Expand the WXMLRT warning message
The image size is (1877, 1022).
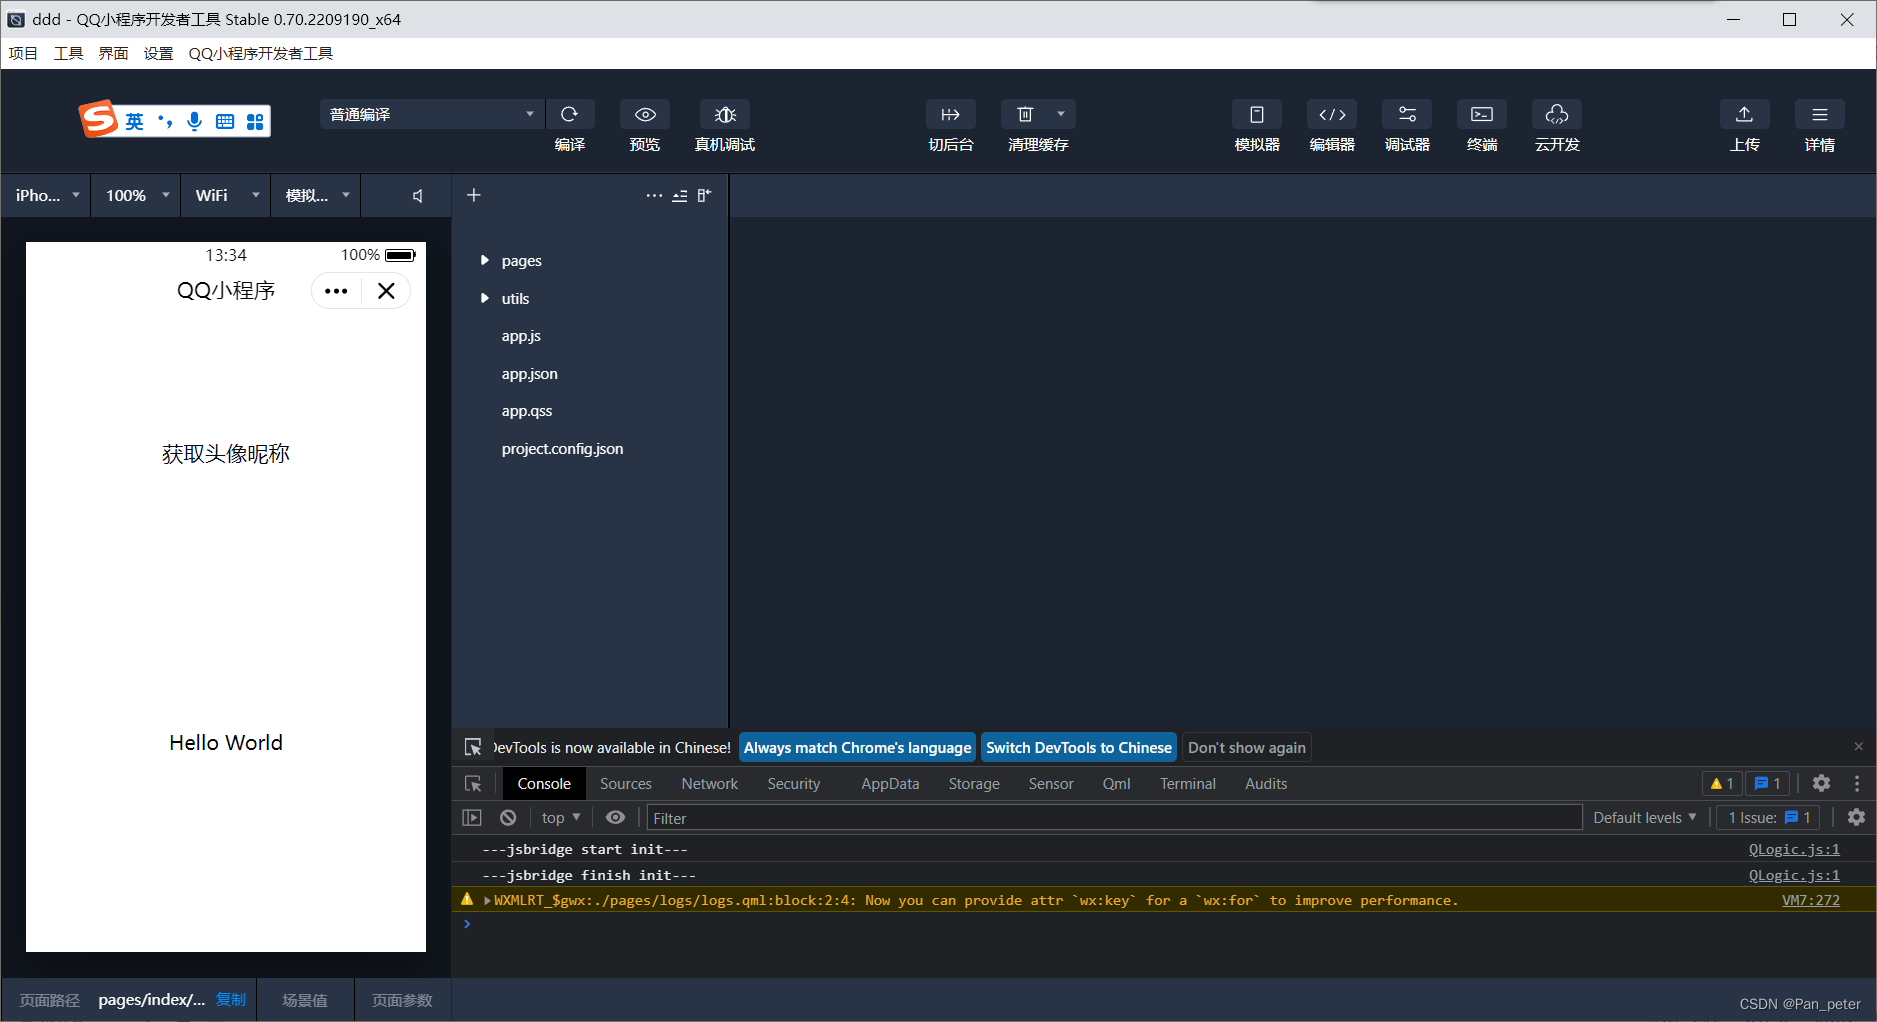pyautogui.click(x=487, y=901)
